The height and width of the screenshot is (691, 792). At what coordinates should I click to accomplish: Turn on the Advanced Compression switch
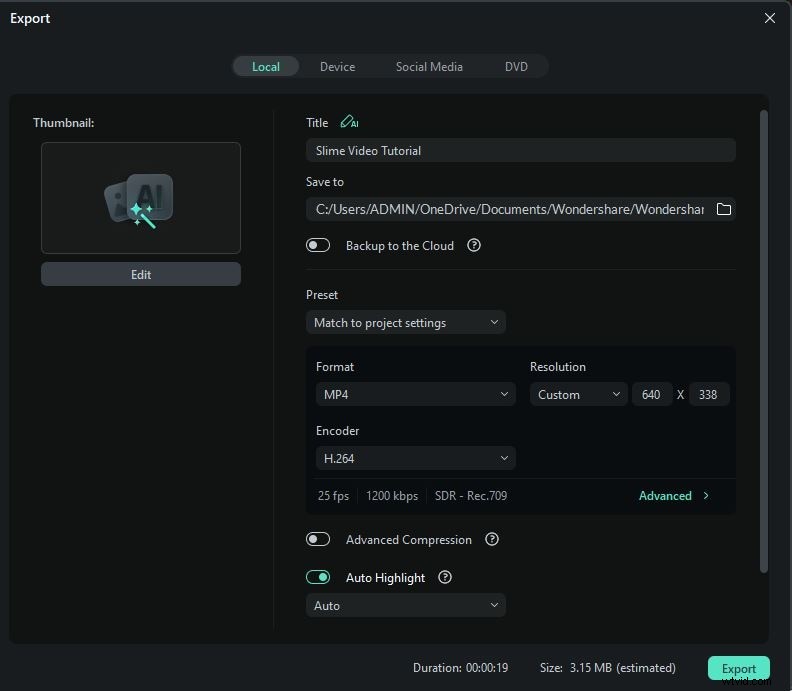coord(318,539)
